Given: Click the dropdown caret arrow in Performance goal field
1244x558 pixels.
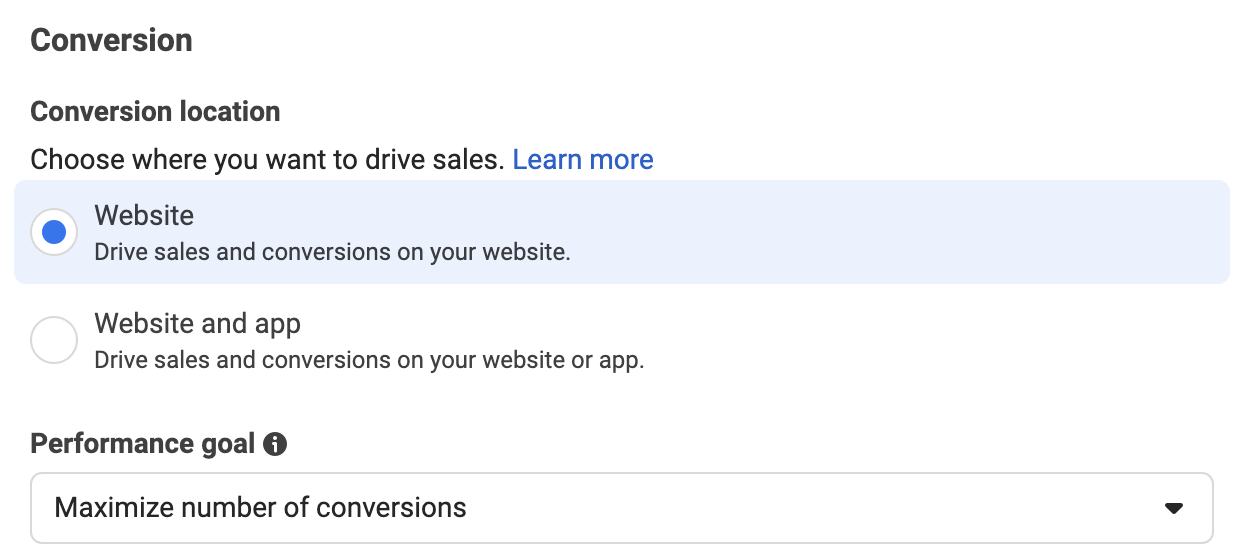Looking at the screenshot, I should [x=1174, y=508].
